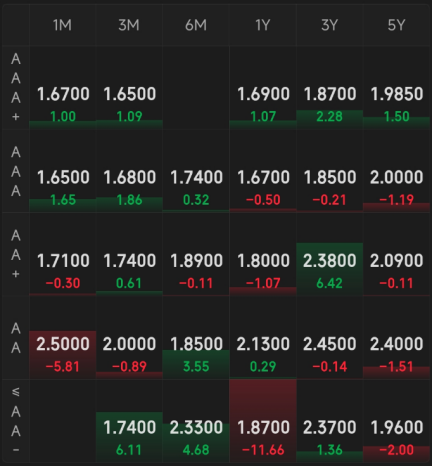
Task: Click the AAA rating row label
Action: pos(16,171)
